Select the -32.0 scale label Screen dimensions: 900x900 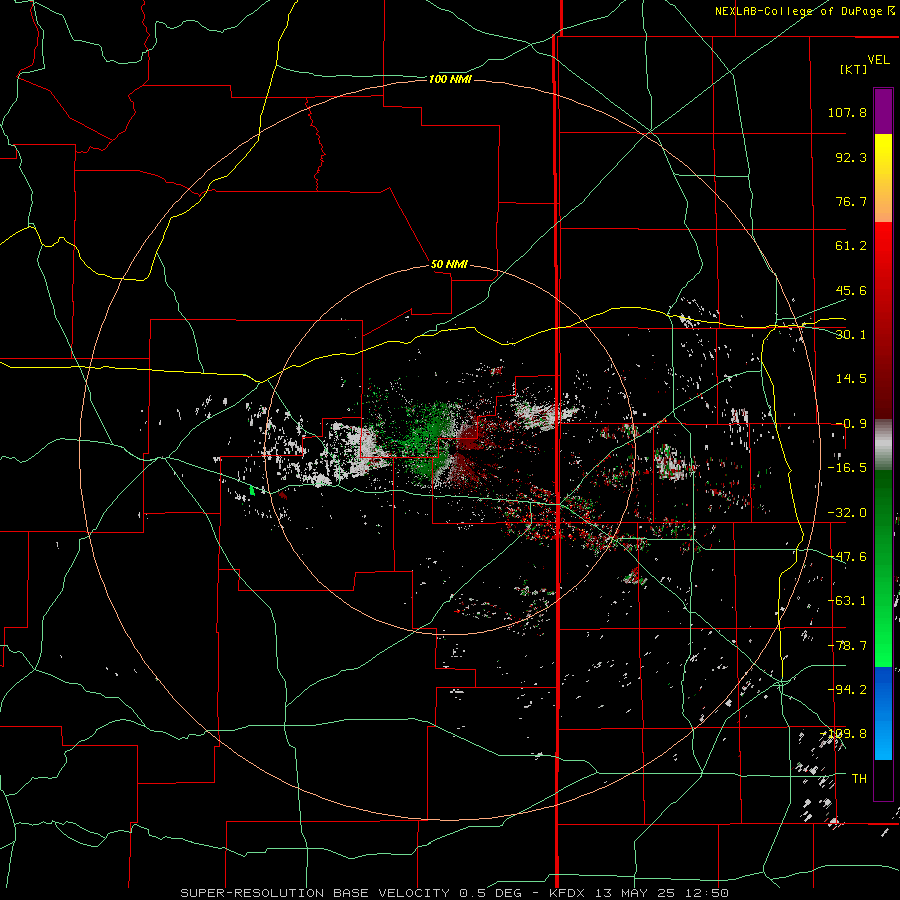[847, 513]
